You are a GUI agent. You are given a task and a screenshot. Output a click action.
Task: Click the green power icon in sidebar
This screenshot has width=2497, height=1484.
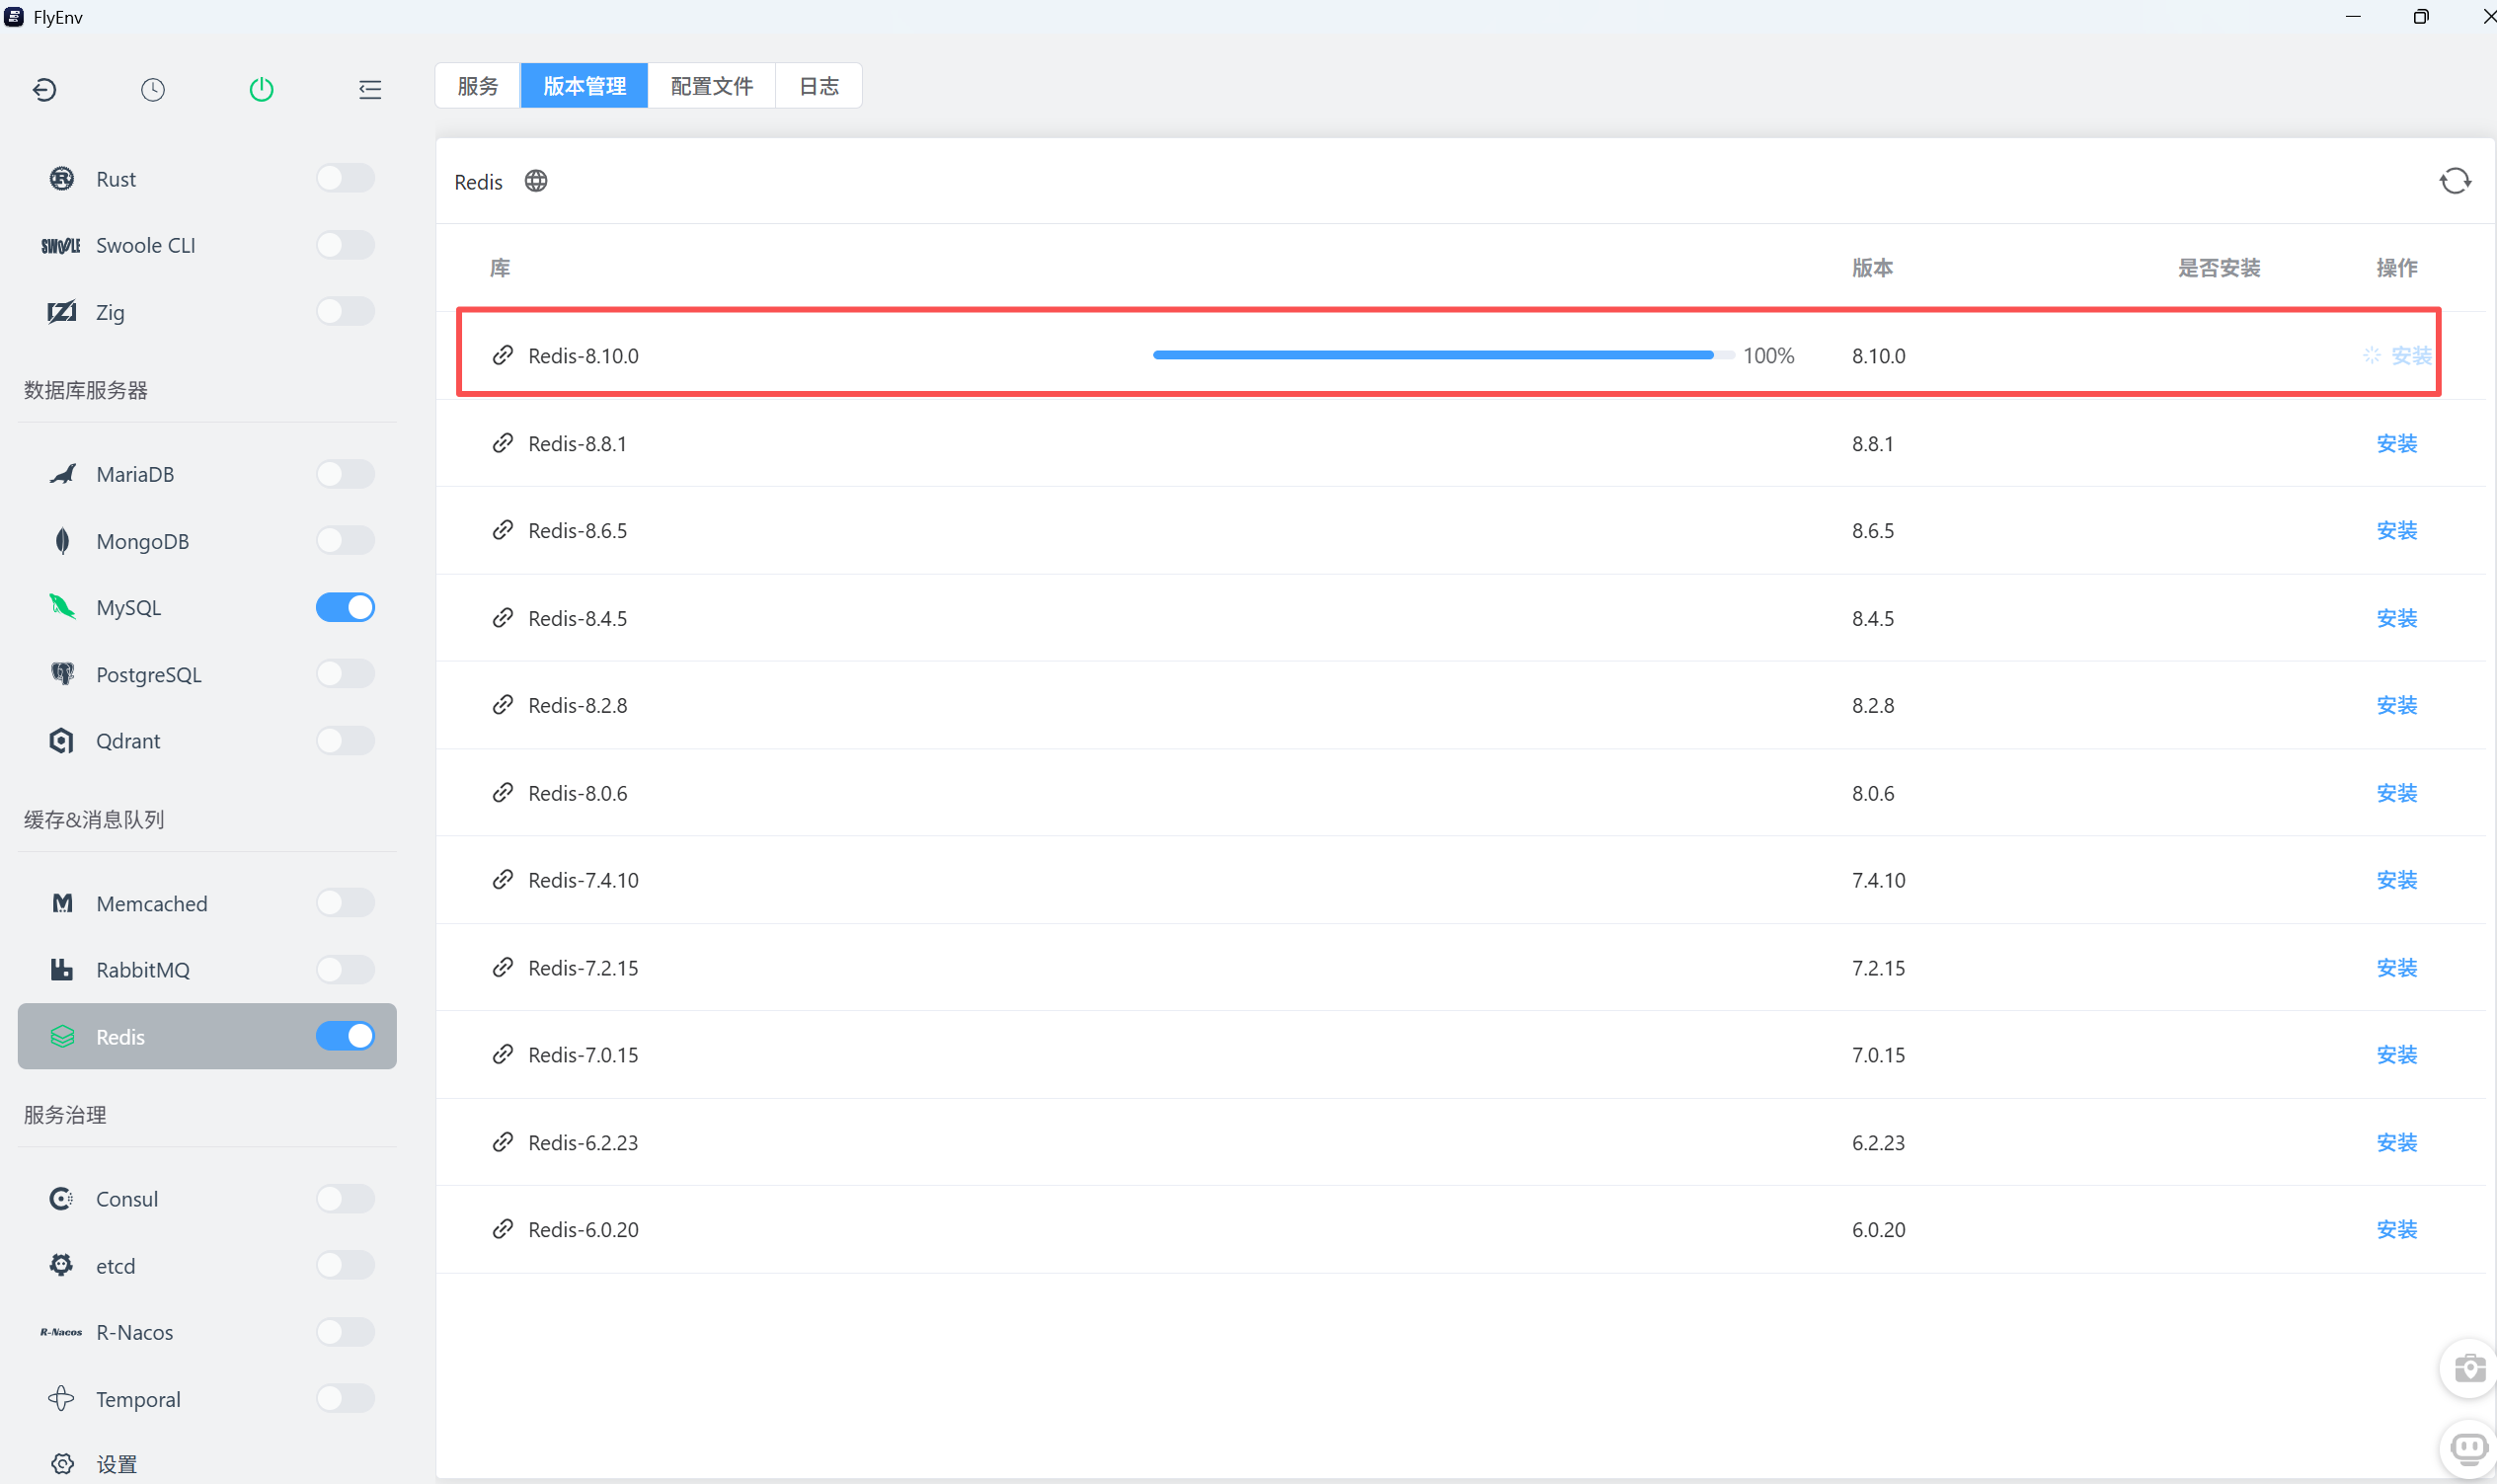point(261,90)
